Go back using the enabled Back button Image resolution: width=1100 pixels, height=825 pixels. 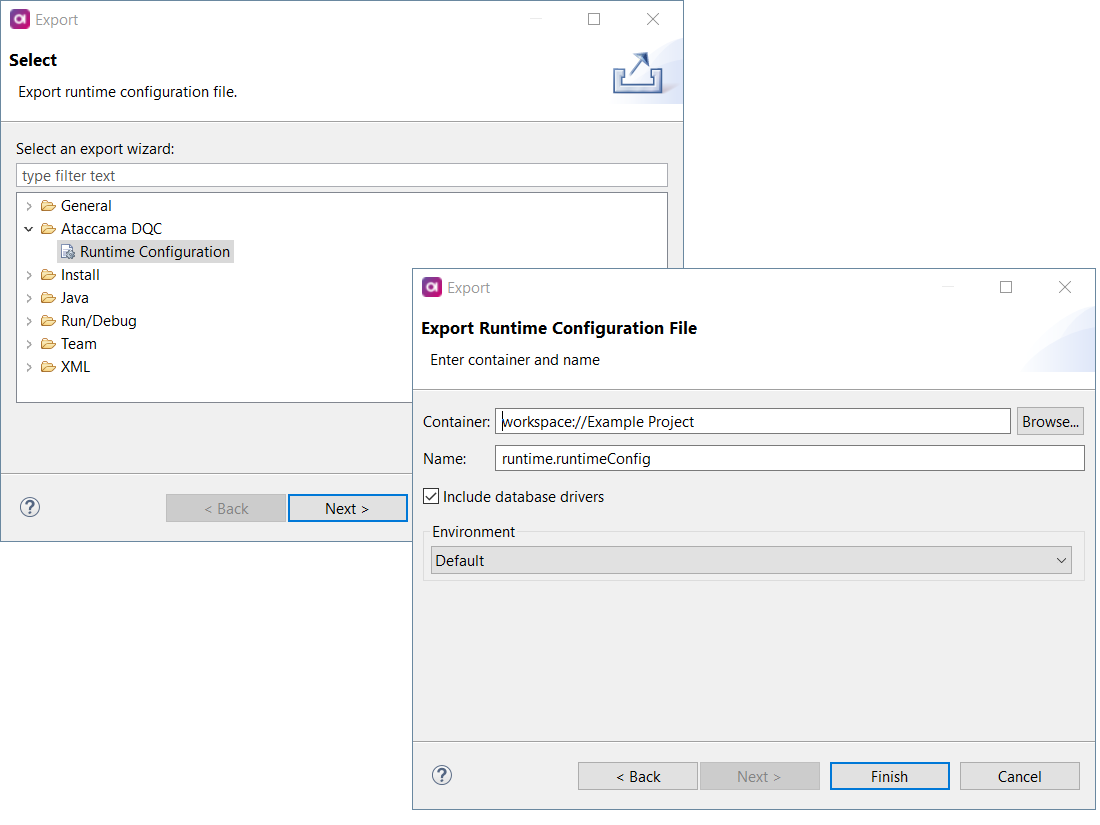coord(638,776)
